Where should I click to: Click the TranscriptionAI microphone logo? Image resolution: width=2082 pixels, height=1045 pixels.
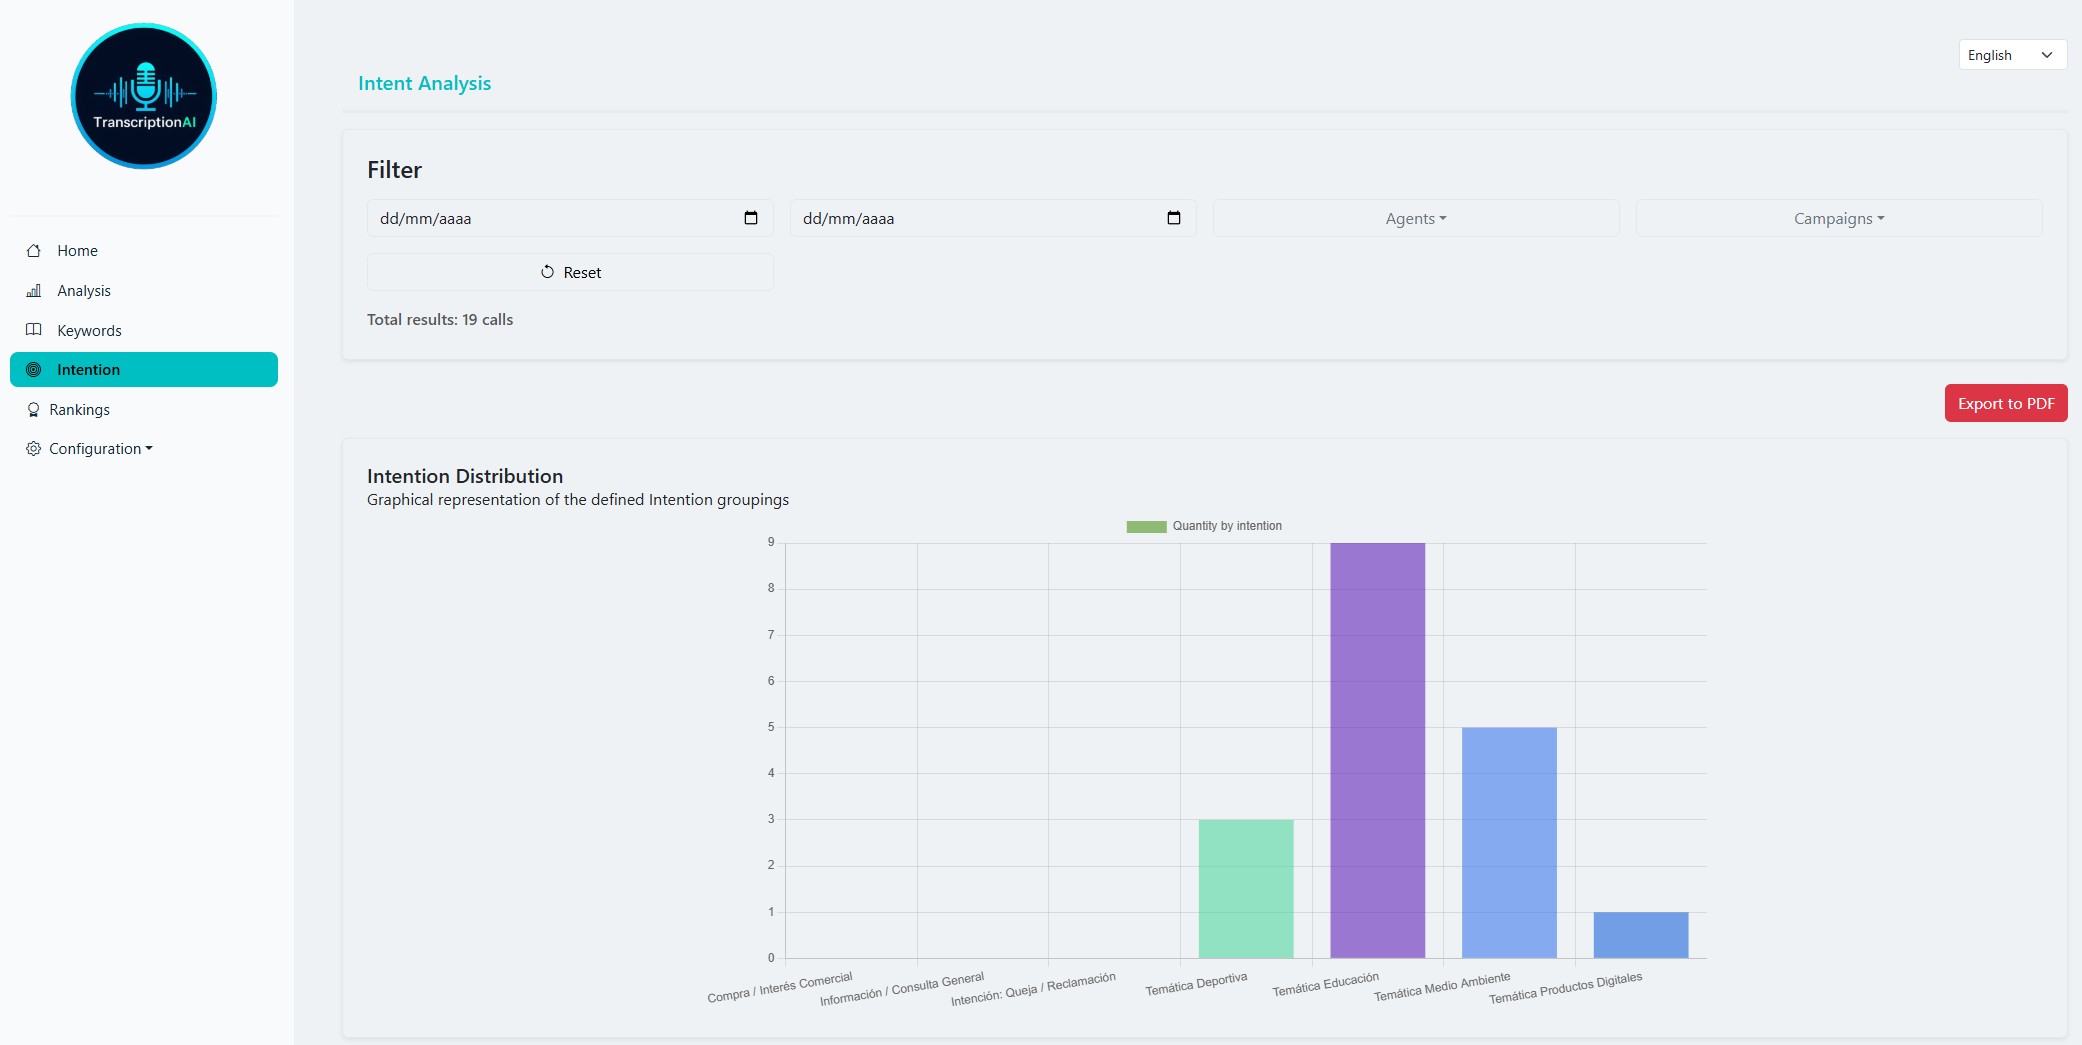143,96
